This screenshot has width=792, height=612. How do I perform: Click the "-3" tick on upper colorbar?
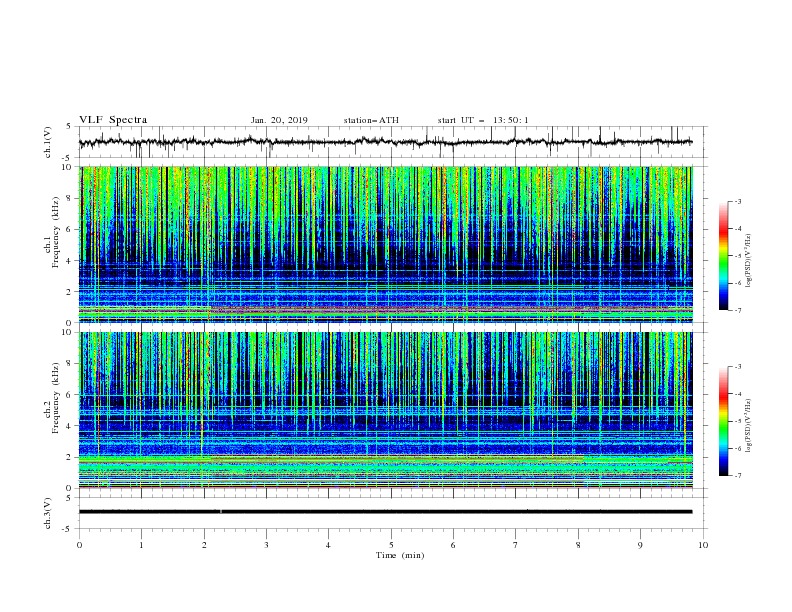coord(737,201)
